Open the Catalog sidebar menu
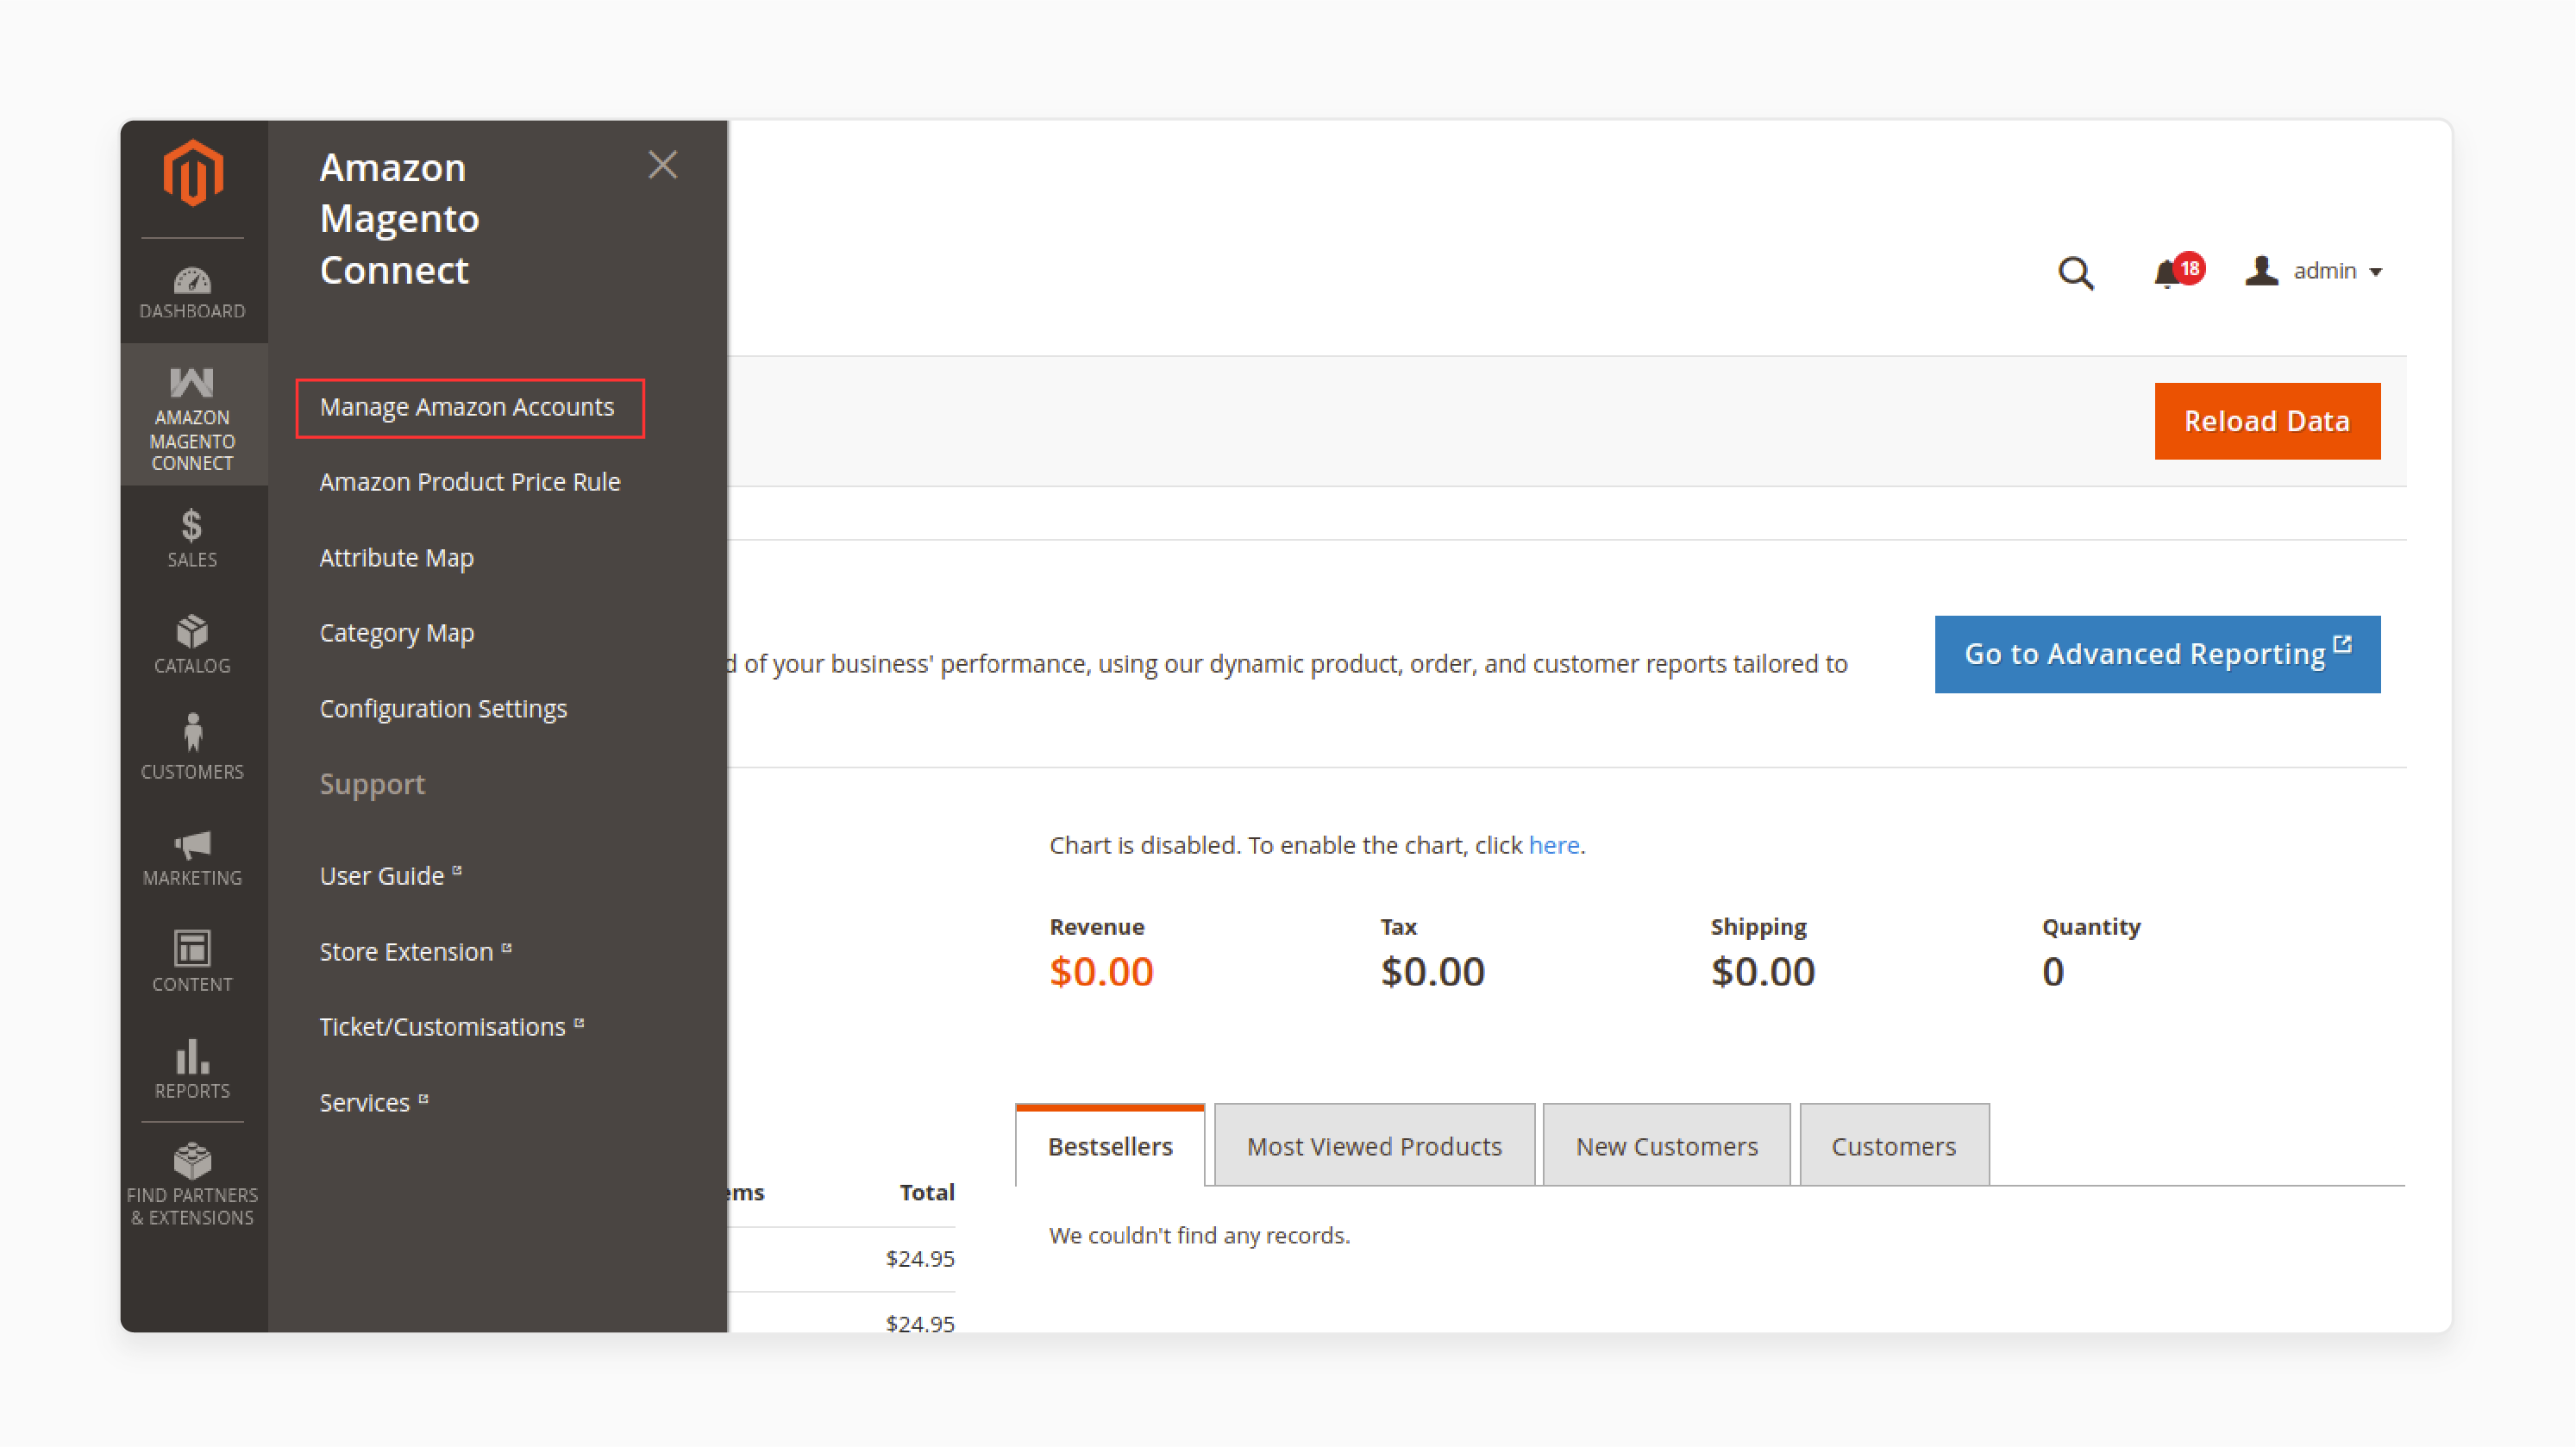The image size is (2576, 1447). point(193,645)
